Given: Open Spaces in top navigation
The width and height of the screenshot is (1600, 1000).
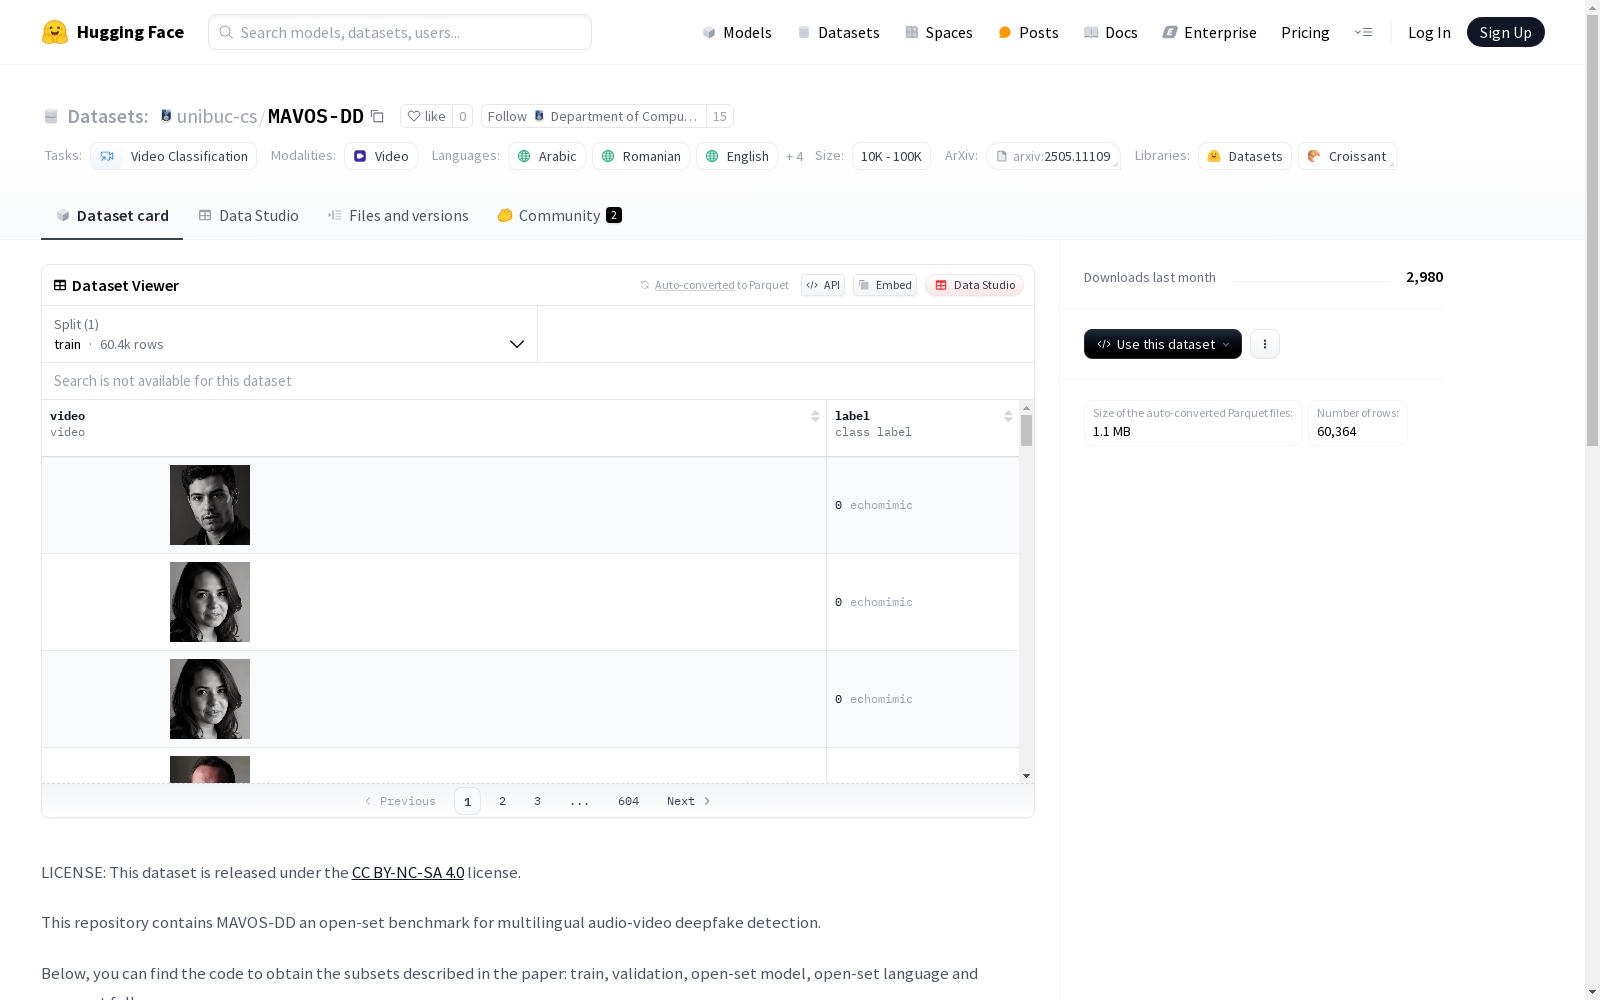Looking at the screenshot, I should click(938, 32).
